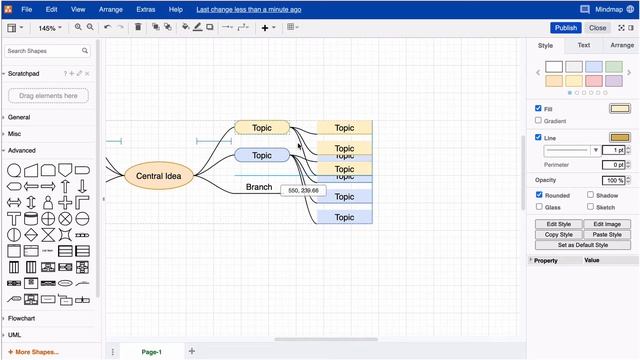The image size is (640, 360).
Task: Click the redo arrow icon
Action: tap(120, 27)
